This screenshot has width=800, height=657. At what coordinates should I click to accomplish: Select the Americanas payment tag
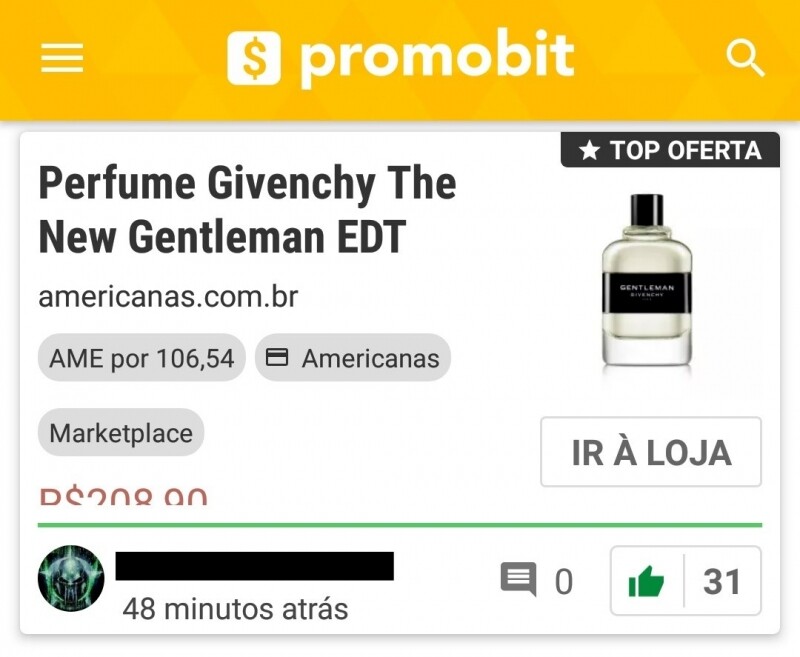click(353, 358)
